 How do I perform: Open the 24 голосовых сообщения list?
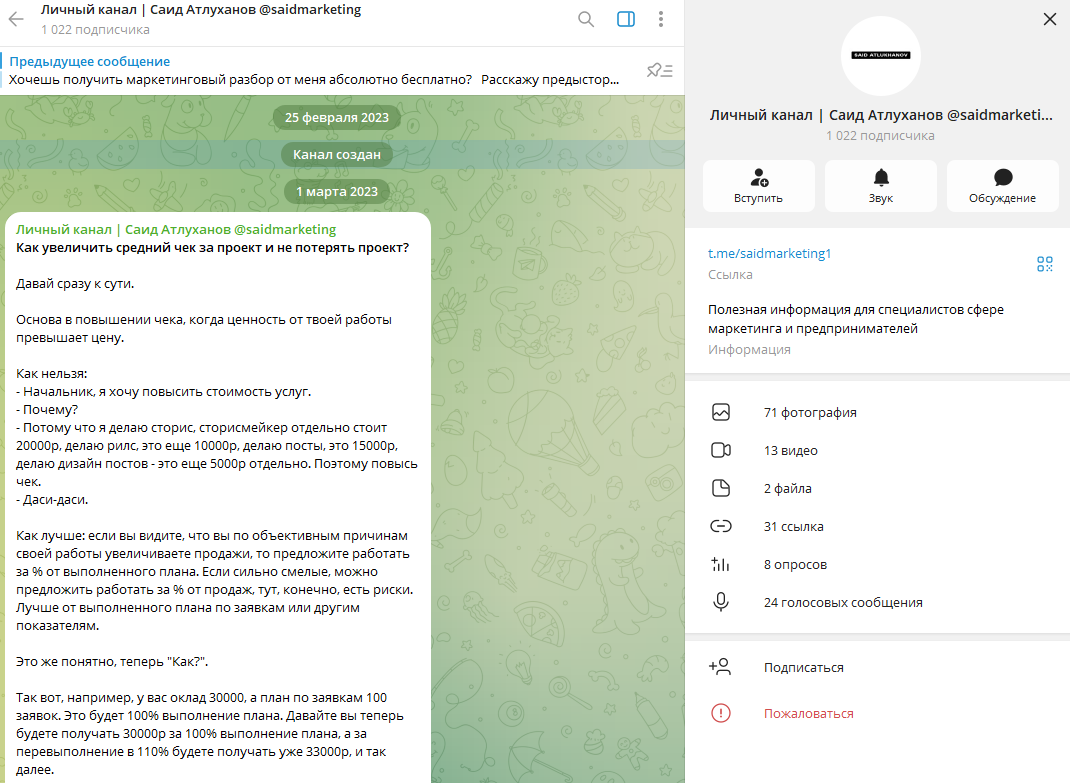[x=878, y=603]
